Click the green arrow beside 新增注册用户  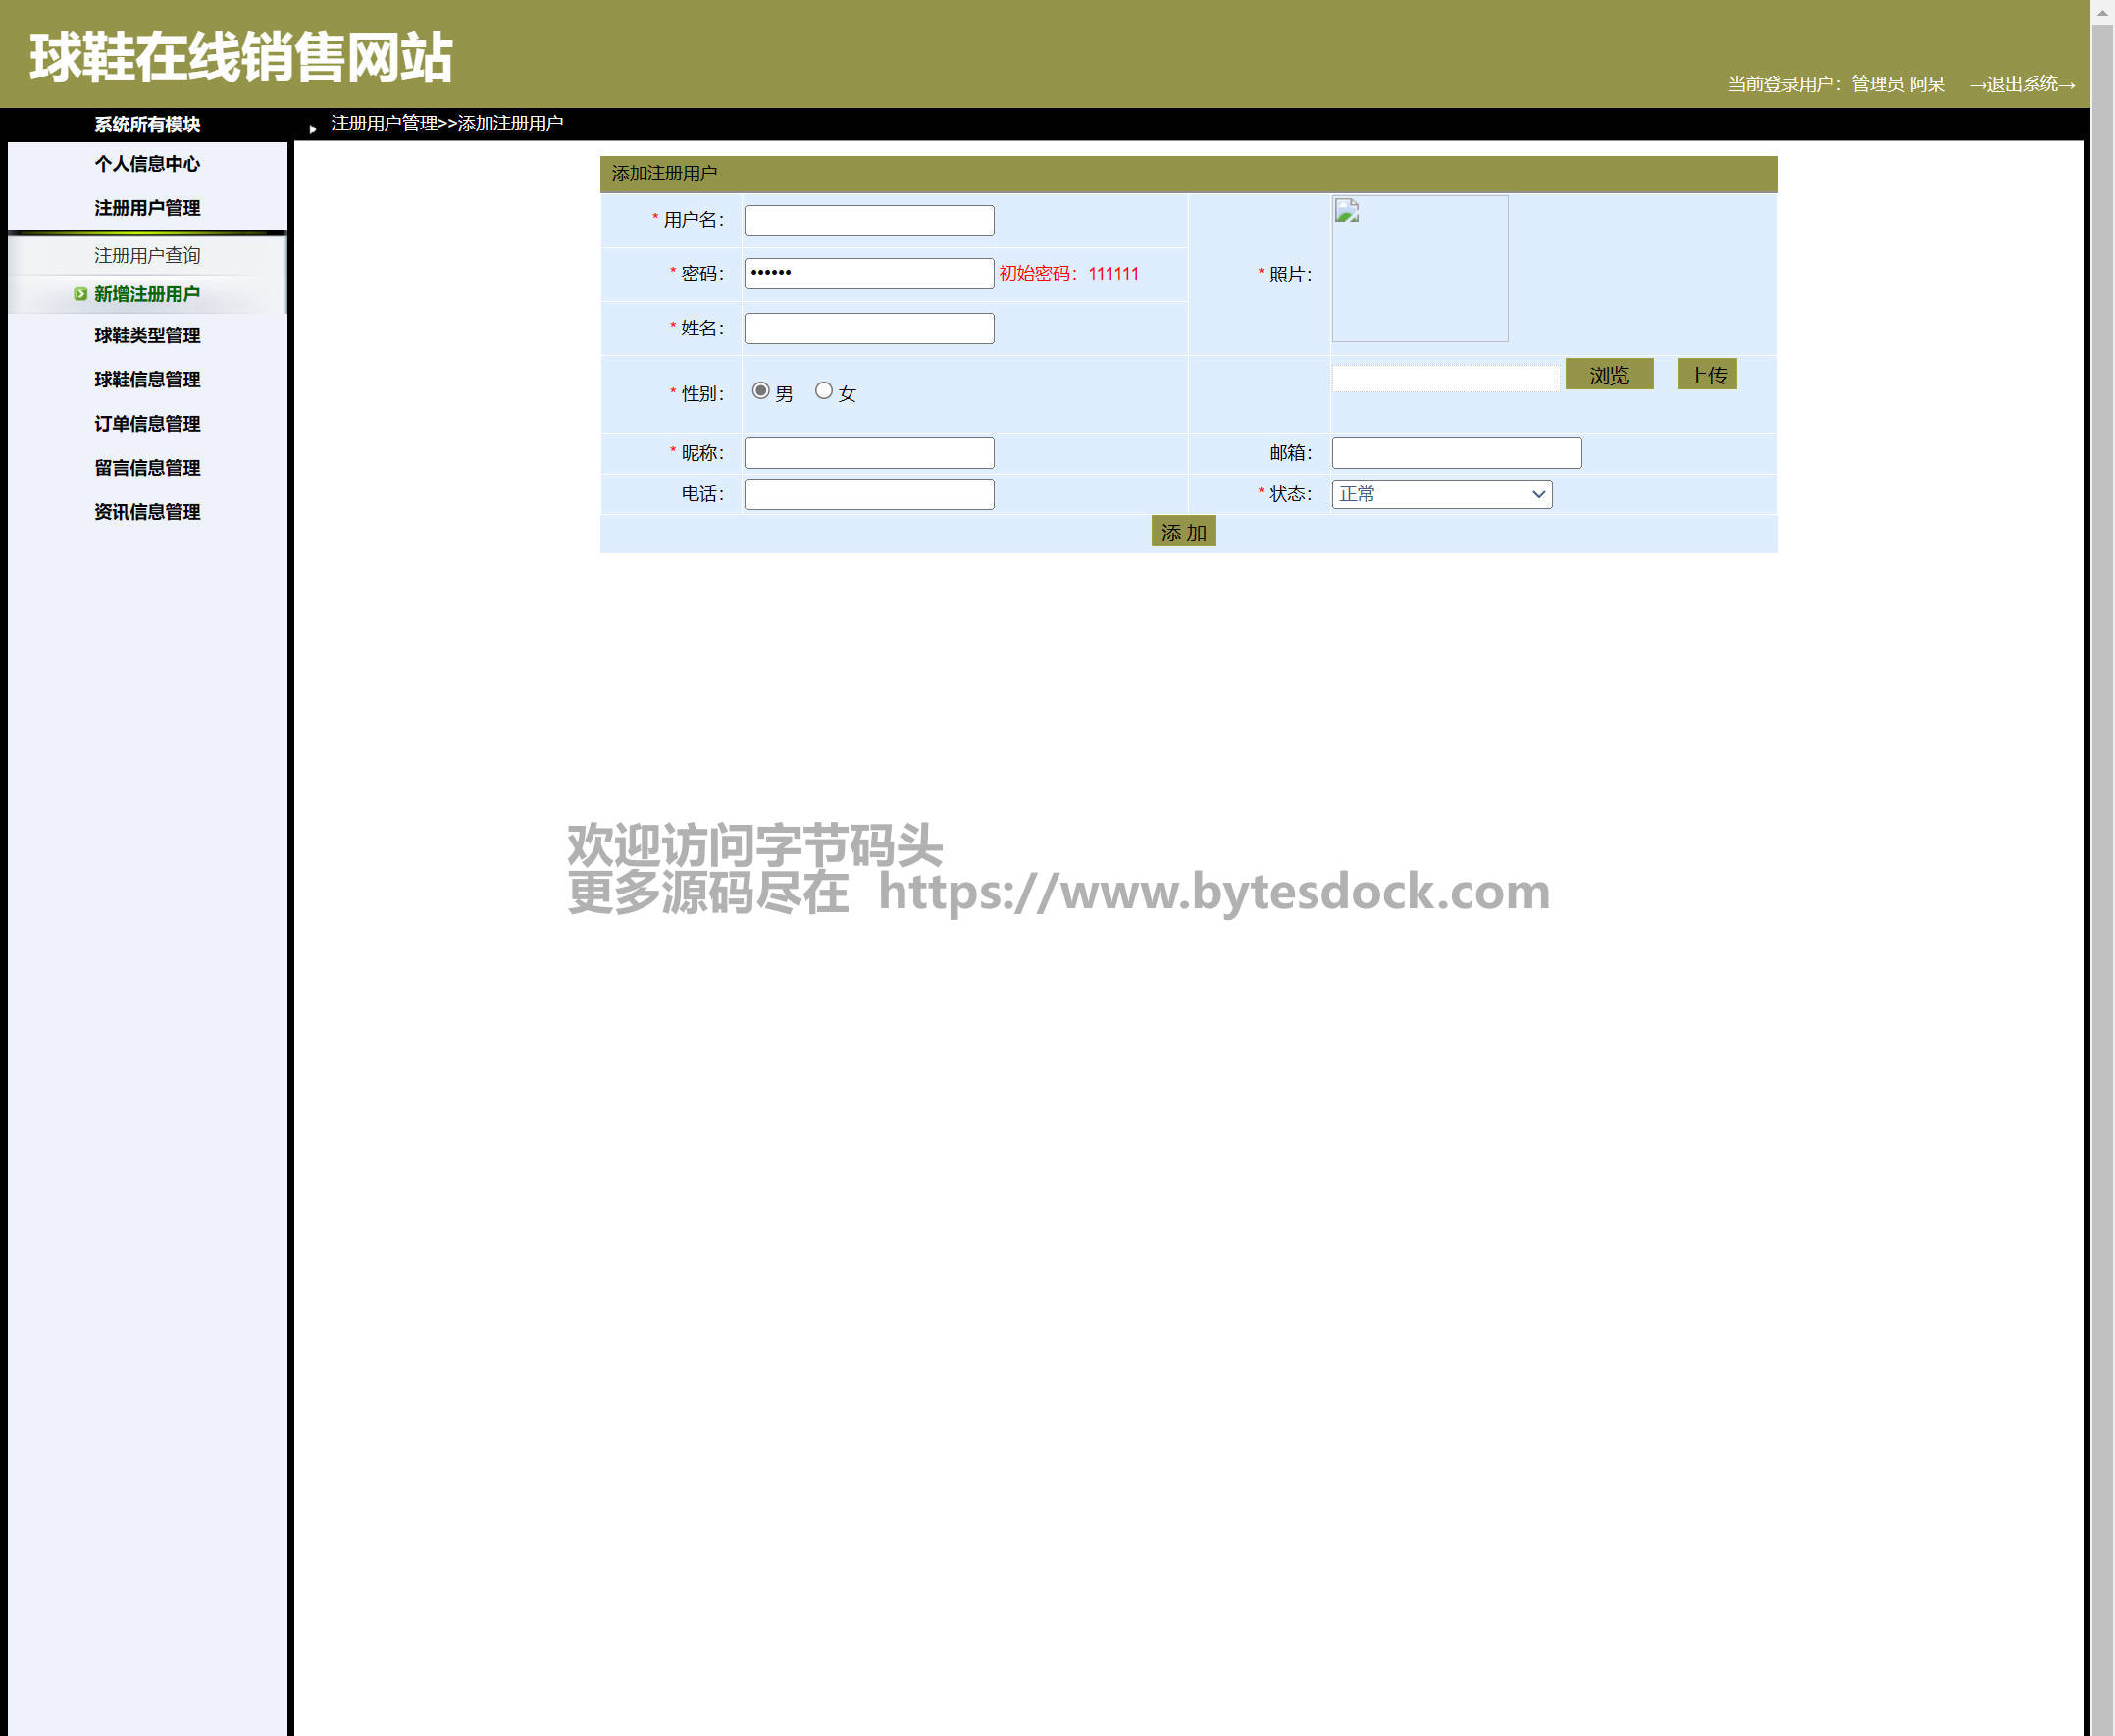coord(80,294)
